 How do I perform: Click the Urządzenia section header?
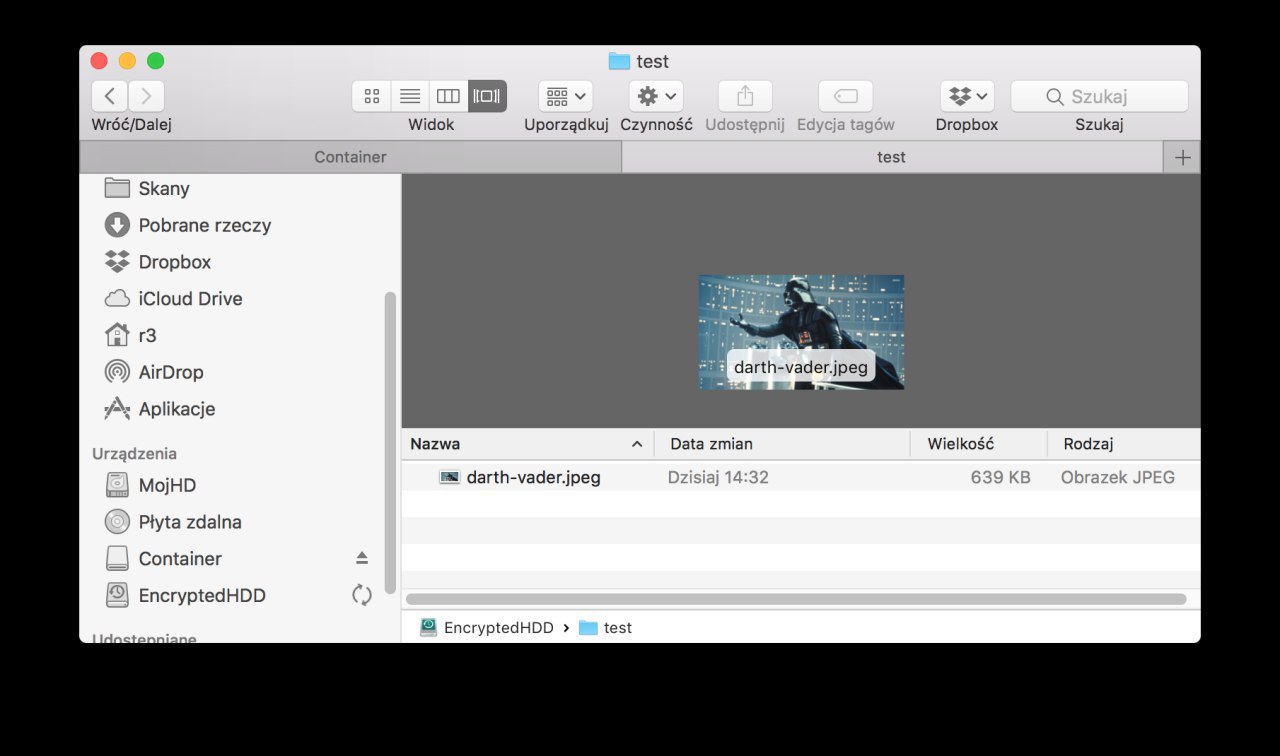pyautogui.click(x=134, y=453)
